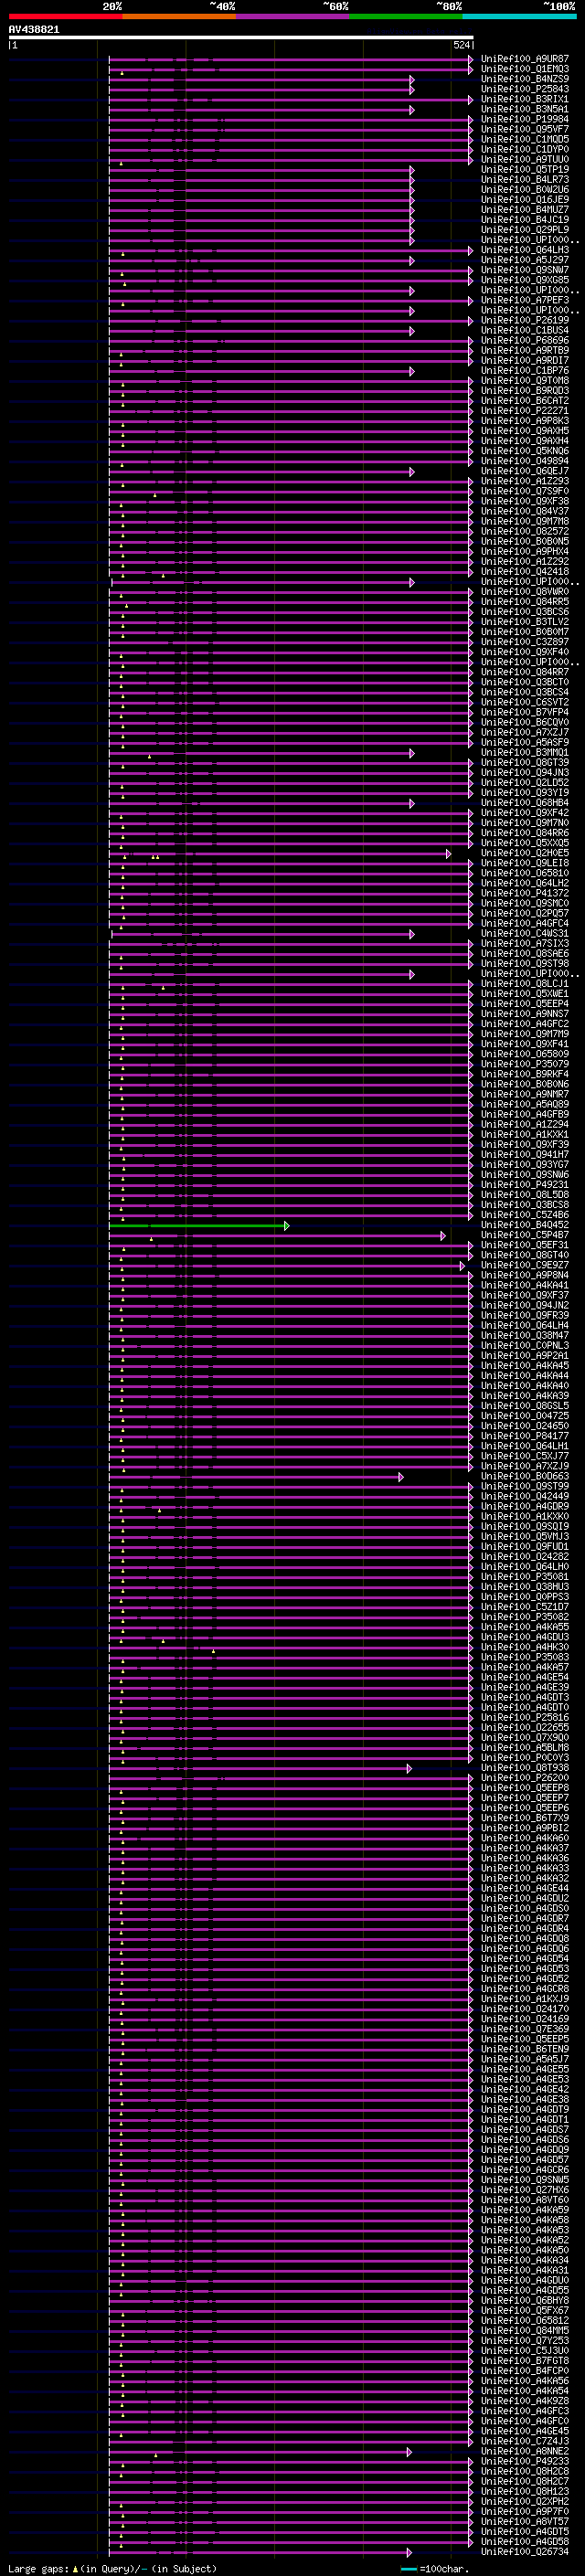Open hit UniRef100_Q1EMQ3
This screenshot has height=2576, width=585.
pos(525,70)
